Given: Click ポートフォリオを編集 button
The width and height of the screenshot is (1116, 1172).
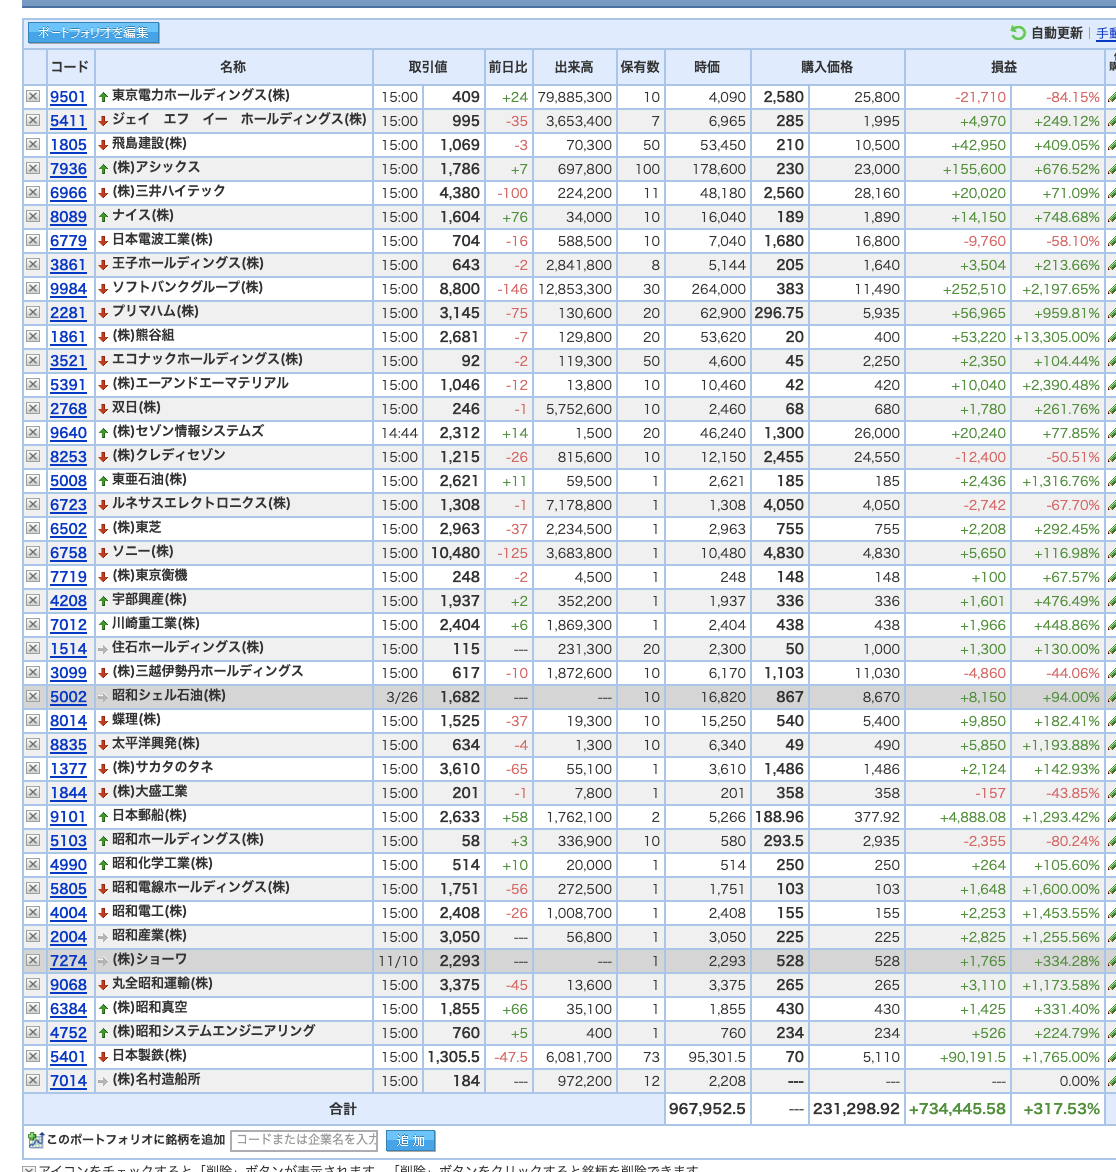Looking at the screenshot, I should (93, 33).
